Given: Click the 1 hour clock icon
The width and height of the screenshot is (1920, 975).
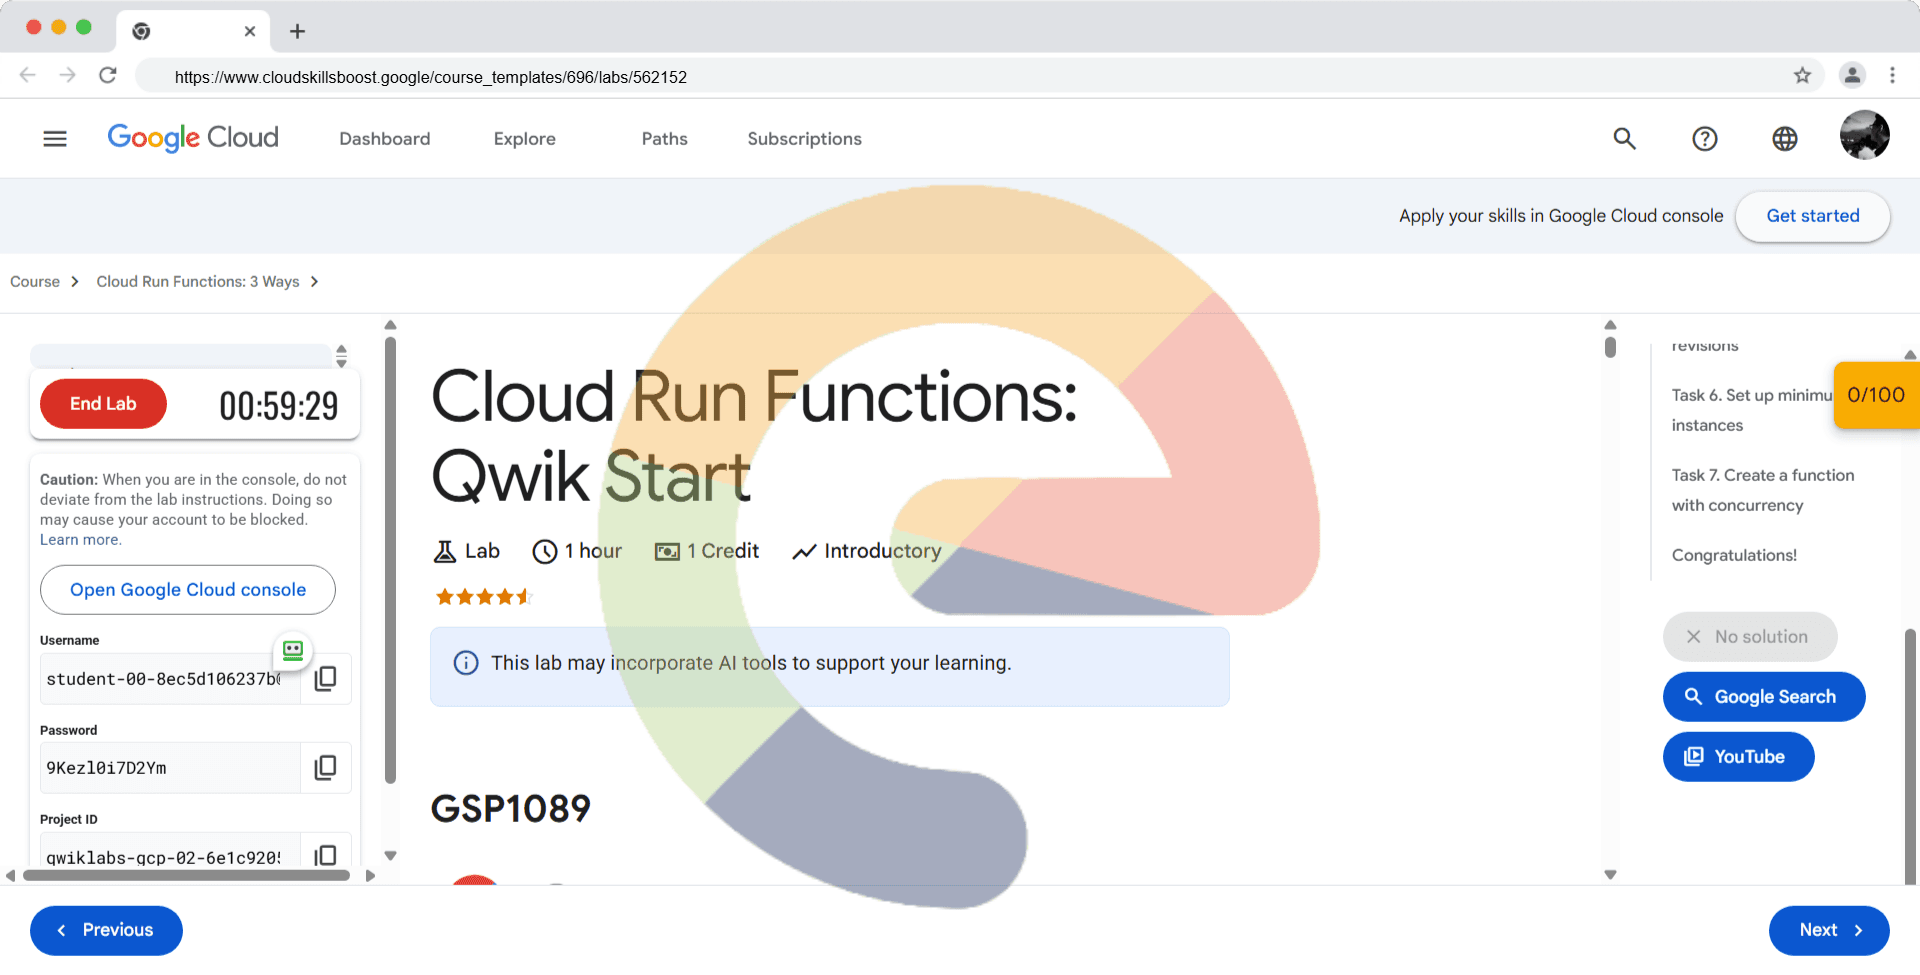Looking at the screenshot, I should (545, 551).
